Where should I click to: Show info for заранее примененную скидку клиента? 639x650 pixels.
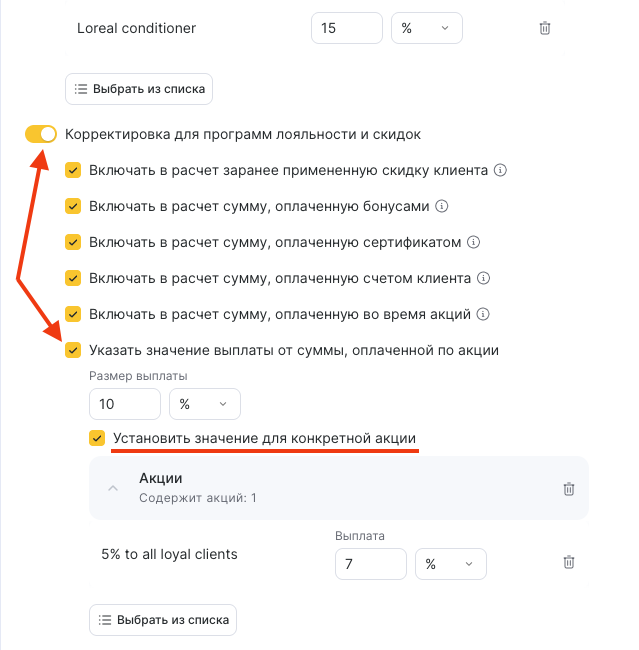pyautogui.click(x=501, y=170)
